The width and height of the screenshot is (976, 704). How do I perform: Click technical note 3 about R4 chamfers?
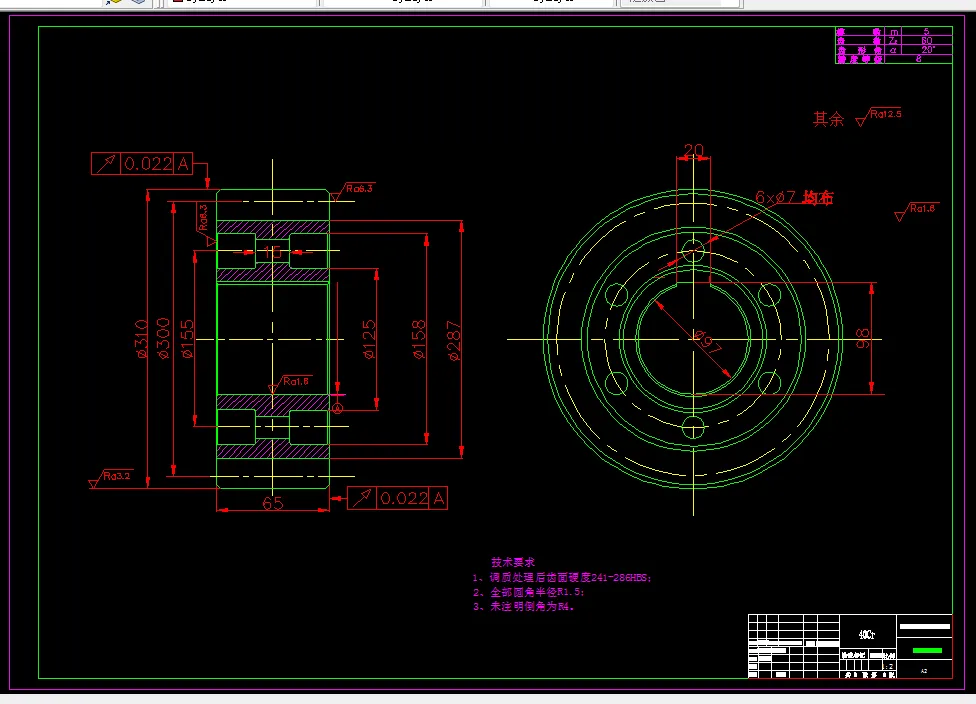[523, 606]
